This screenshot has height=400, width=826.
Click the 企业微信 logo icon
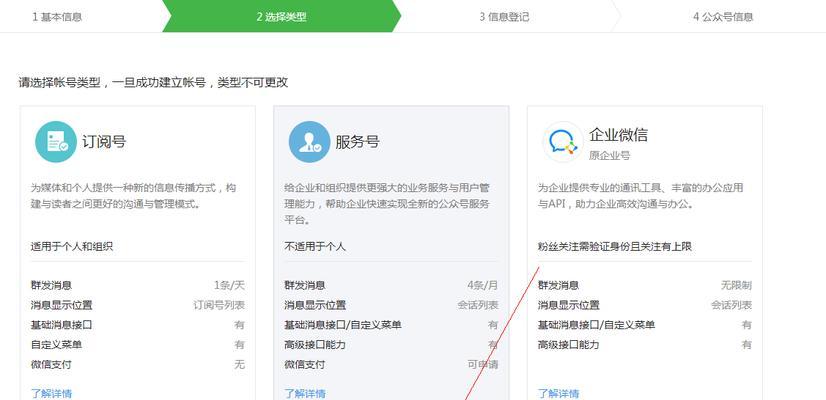point(563,142)
